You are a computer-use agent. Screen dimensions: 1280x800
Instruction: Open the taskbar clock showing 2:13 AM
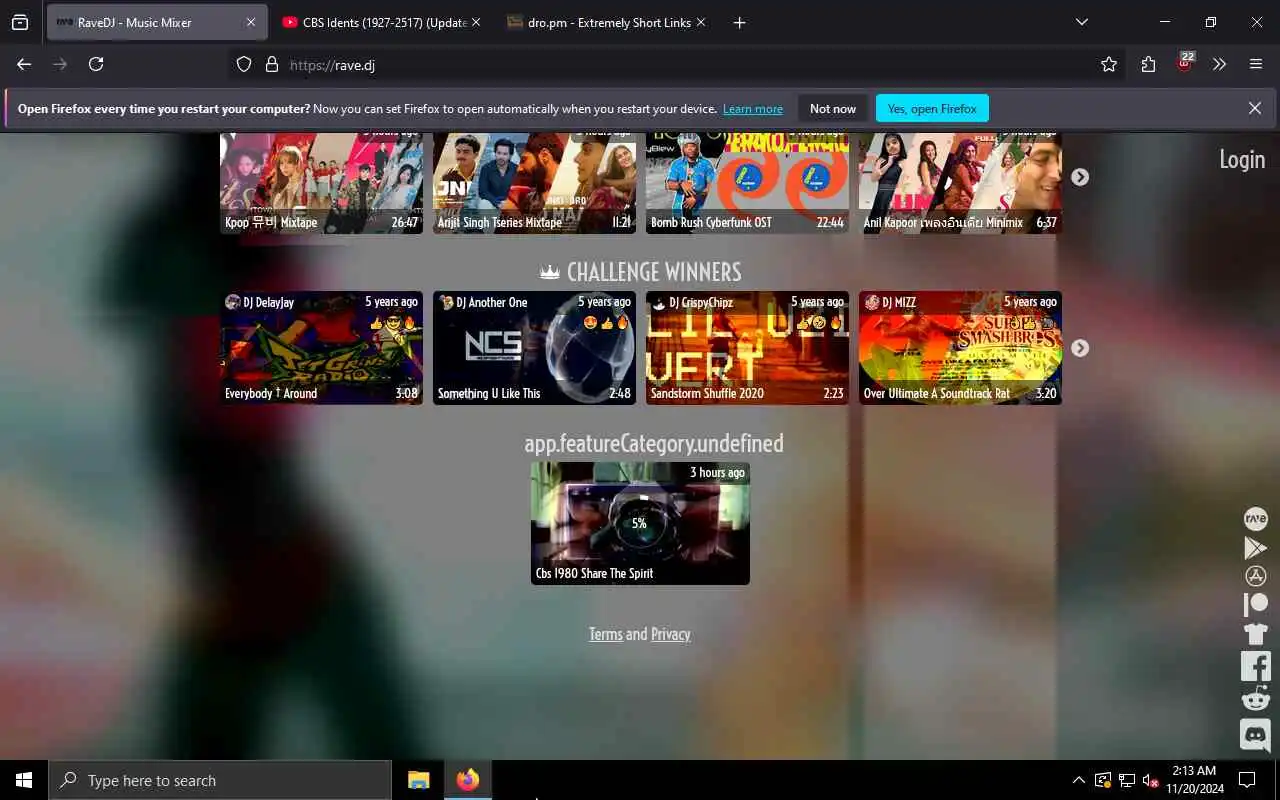[x=1194, y=780]
